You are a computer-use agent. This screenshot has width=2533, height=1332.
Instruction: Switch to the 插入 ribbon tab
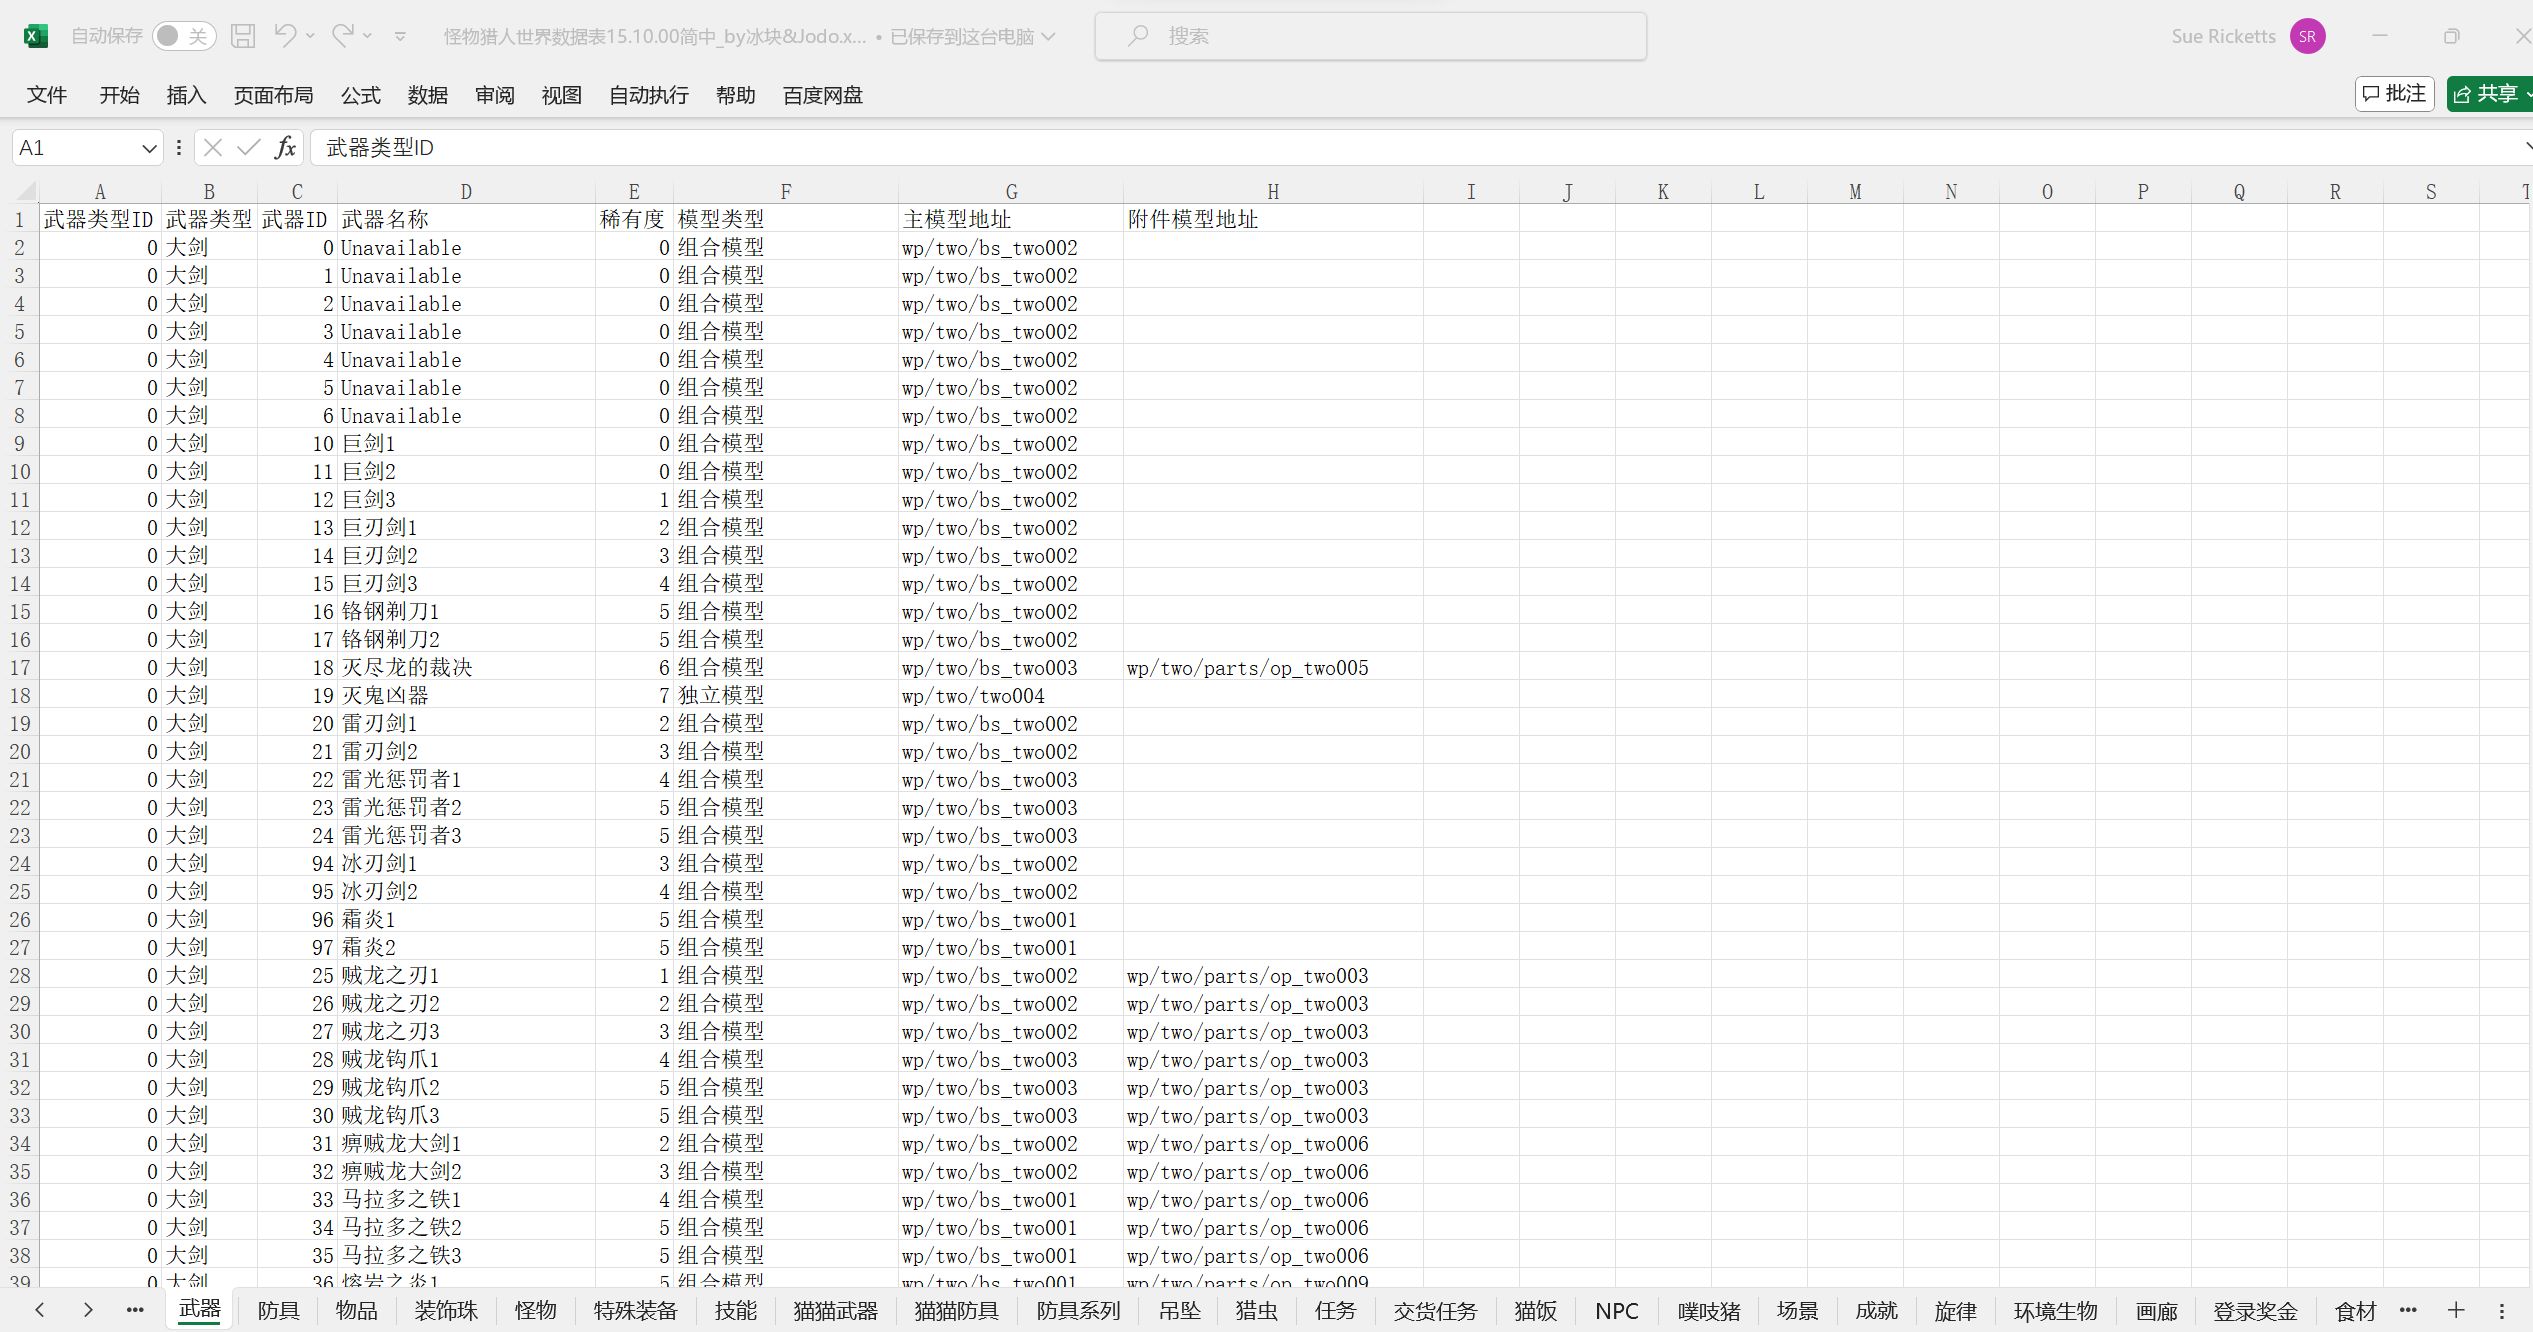(x=186, y=95)
